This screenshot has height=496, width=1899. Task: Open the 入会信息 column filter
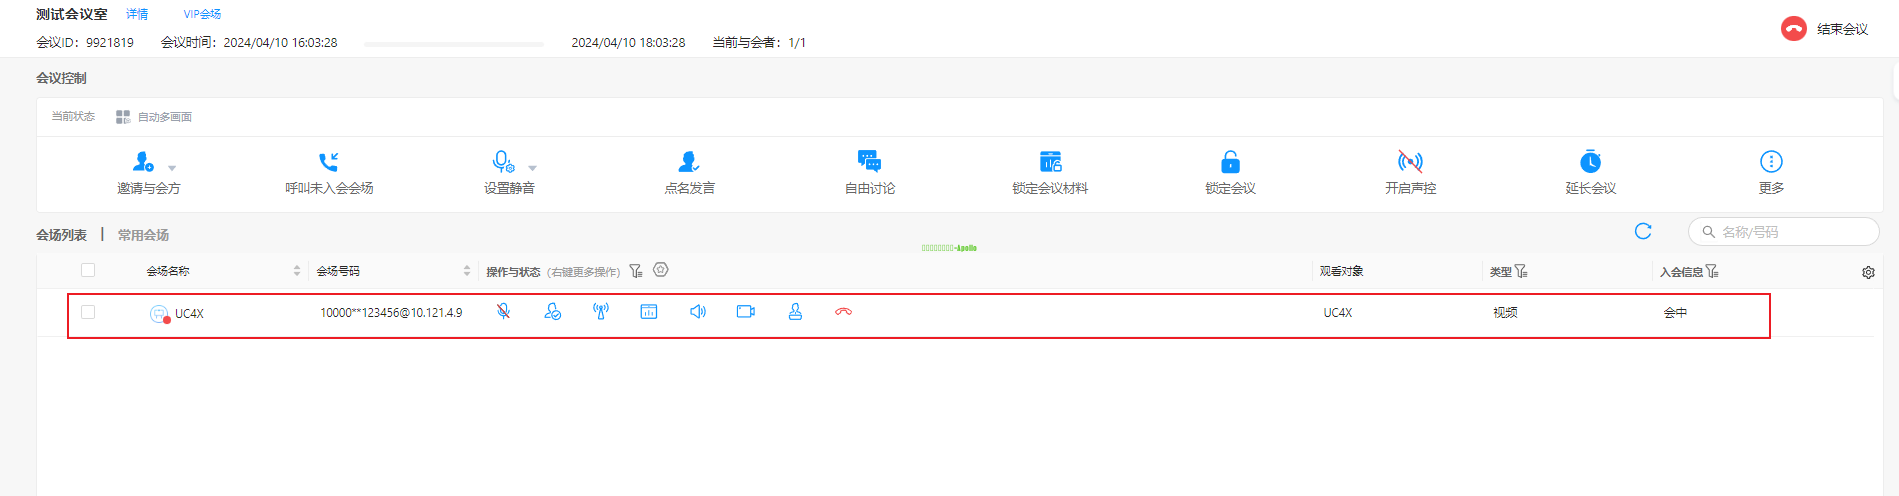click(1712, 271)
